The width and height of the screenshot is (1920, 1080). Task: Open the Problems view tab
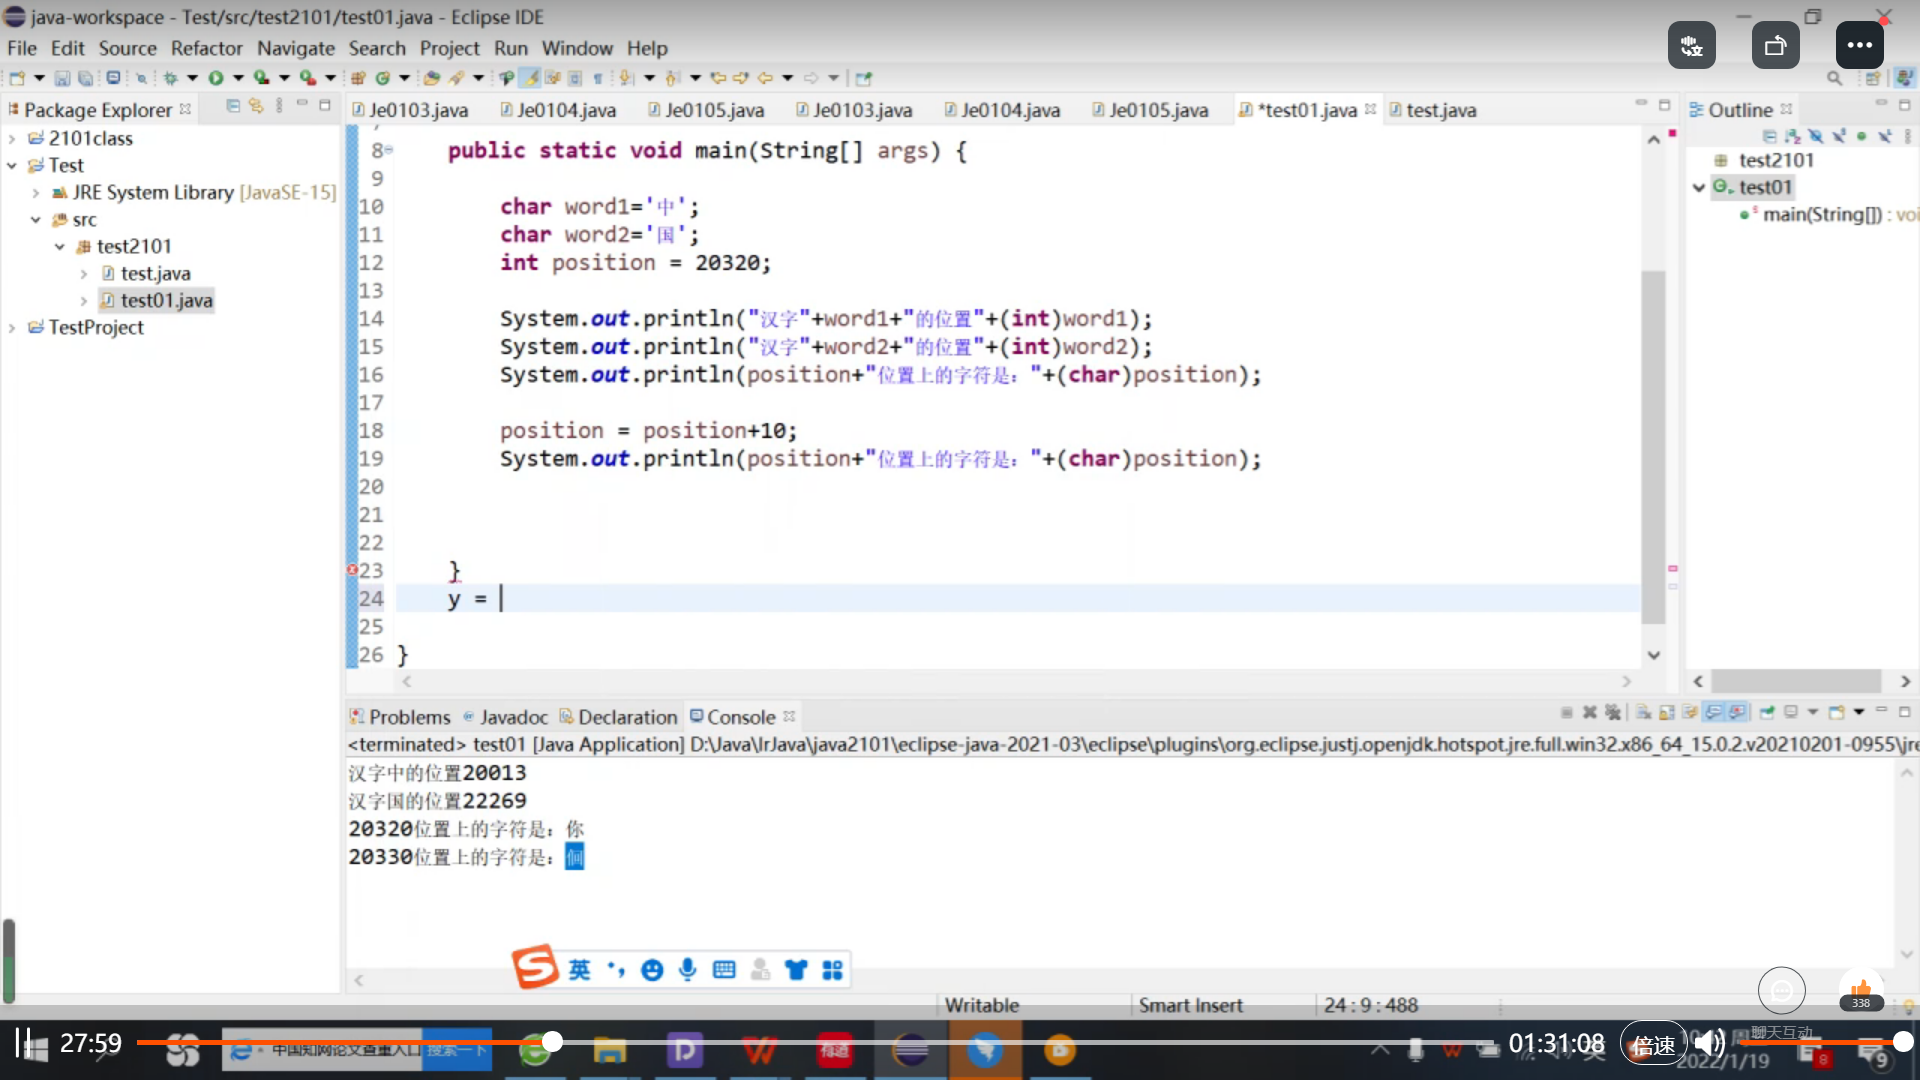[409, 717]
